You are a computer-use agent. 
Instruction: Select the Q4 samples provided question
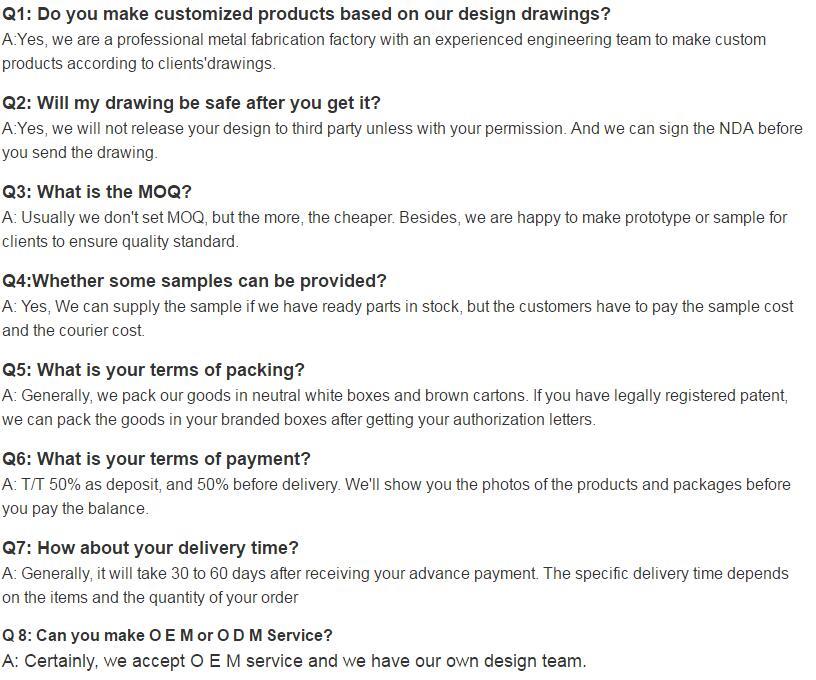(194, 281)
